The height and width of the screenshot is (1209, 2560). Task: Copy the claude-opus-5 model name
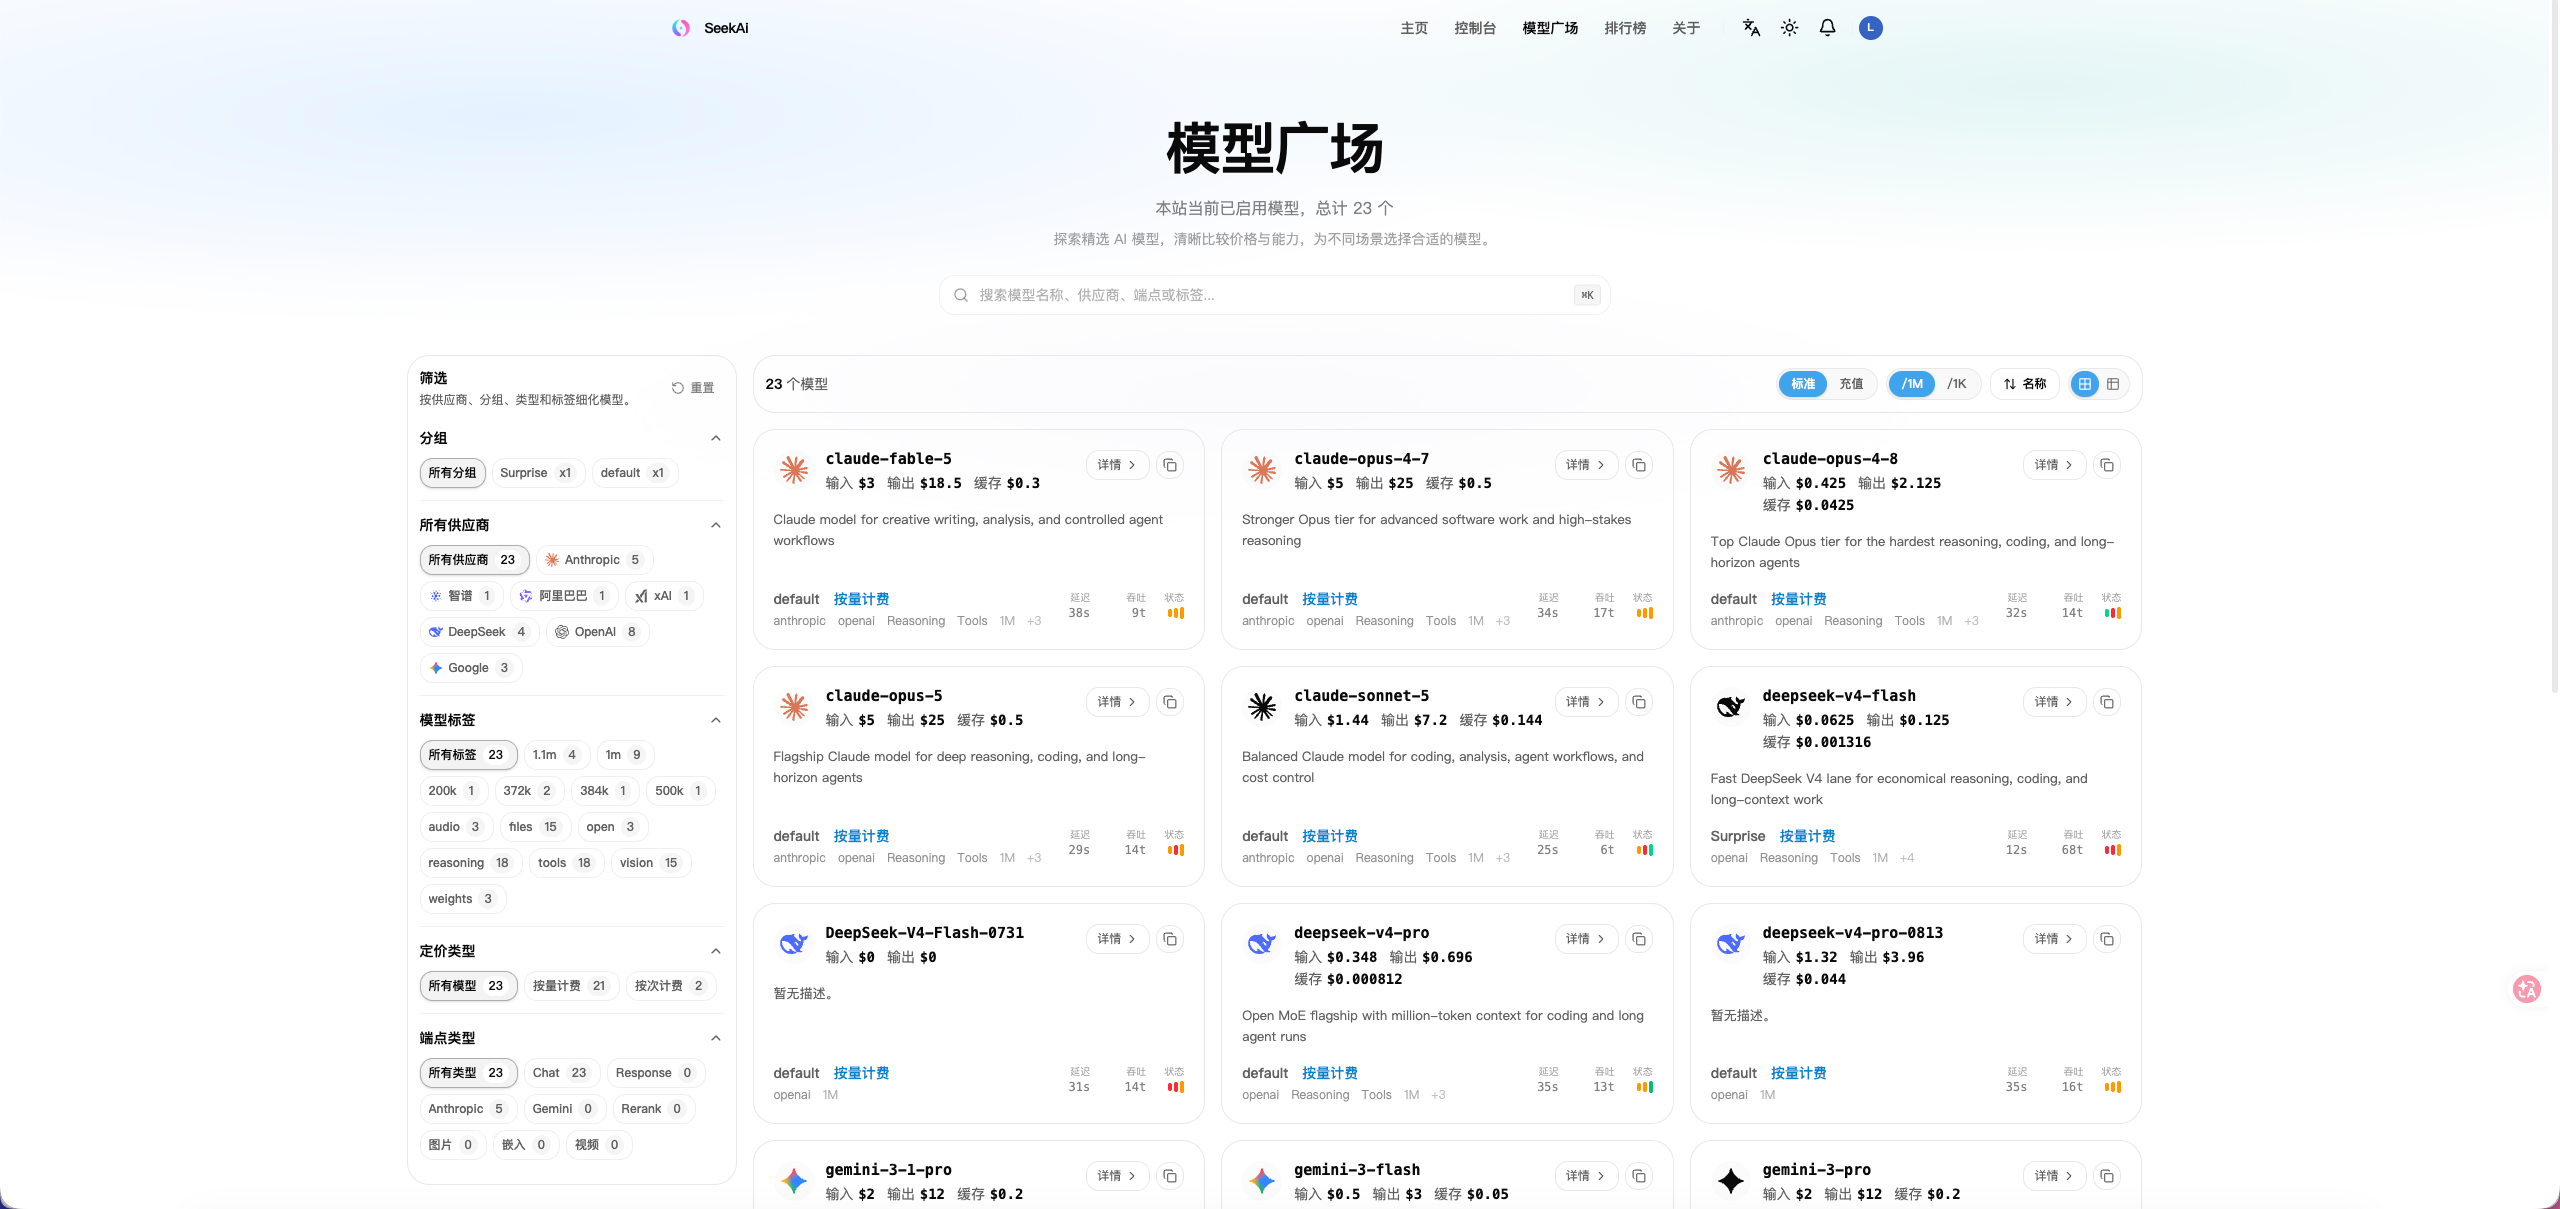click(1170, 702)
